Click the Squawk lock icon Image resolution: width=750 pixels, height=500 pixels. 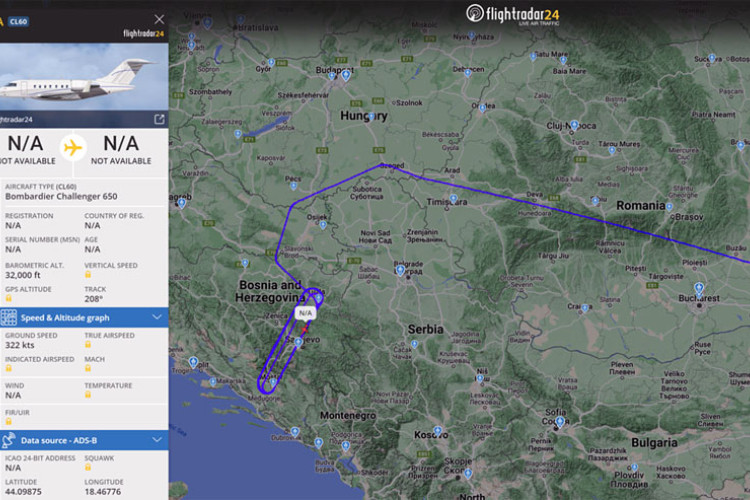pyautogui.click(x=88, y=467)
